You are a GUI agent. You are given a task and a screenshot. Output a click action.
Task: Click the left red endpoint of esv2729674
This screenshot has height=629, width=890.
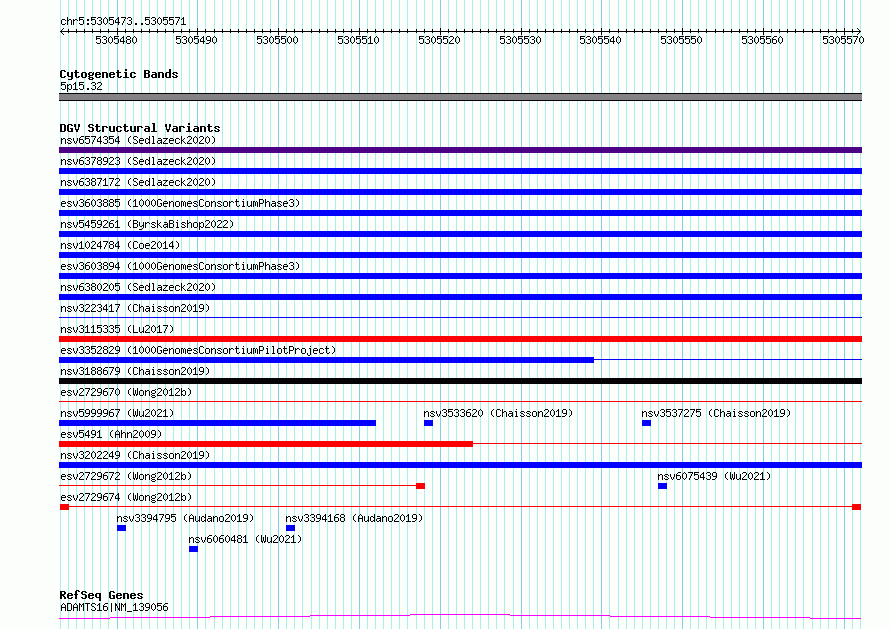point(64,507)
